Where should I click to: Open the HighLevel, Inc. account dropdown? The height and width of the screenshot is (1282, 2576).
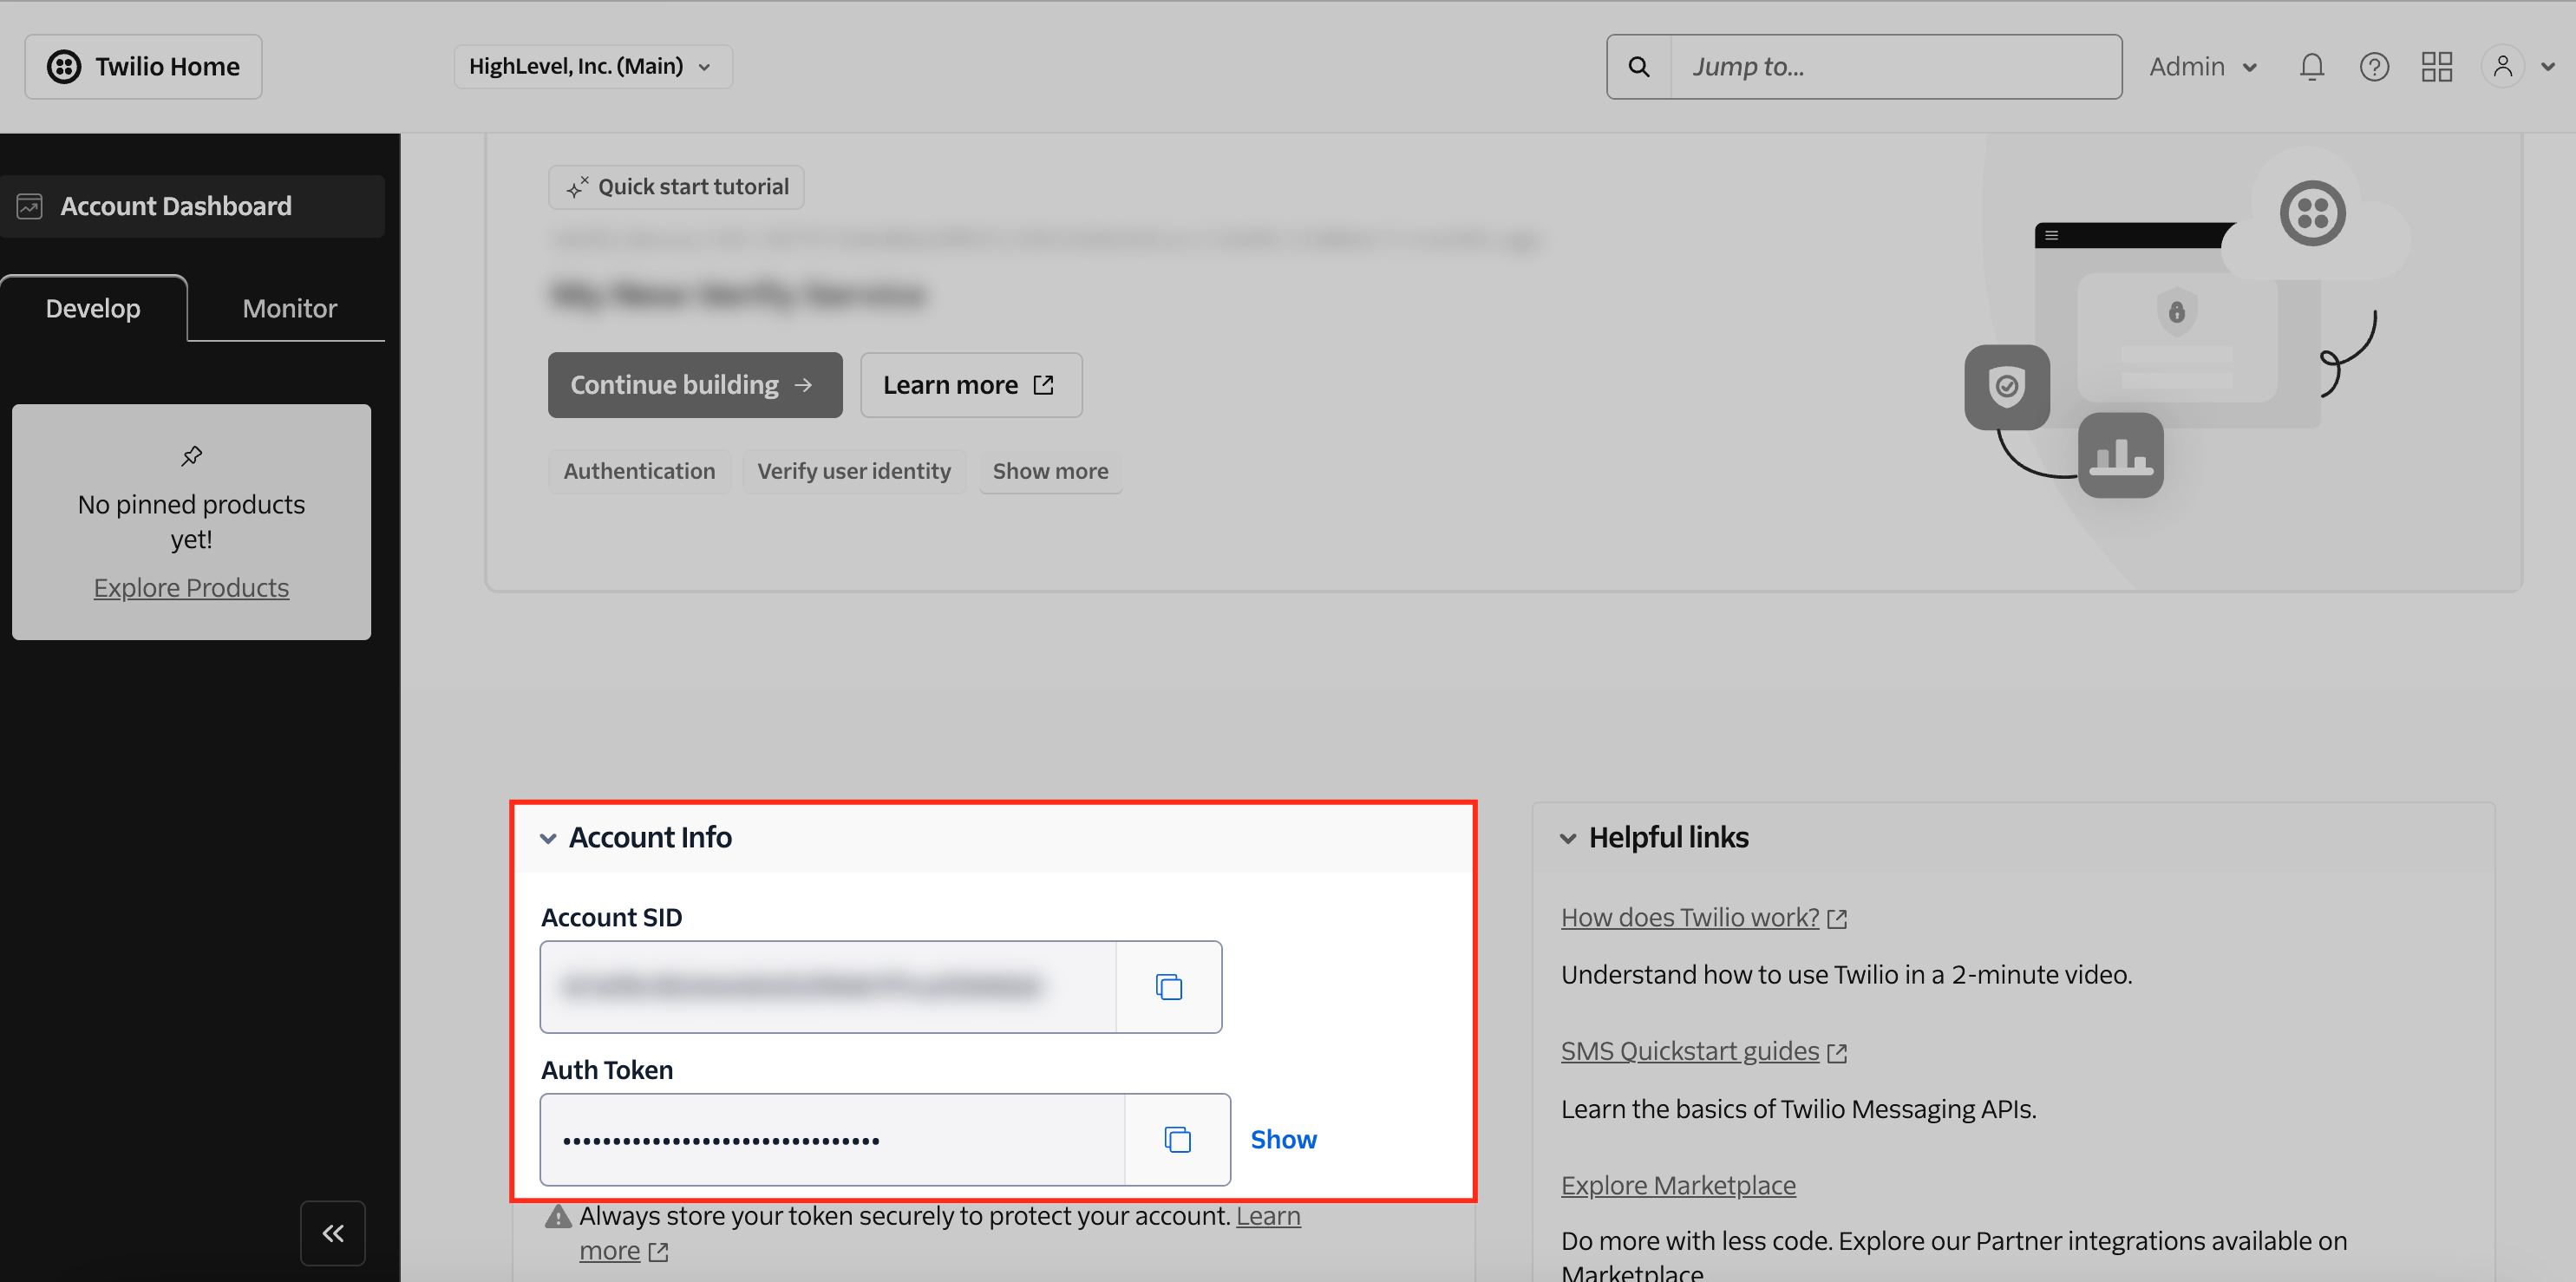coord(592,67)
